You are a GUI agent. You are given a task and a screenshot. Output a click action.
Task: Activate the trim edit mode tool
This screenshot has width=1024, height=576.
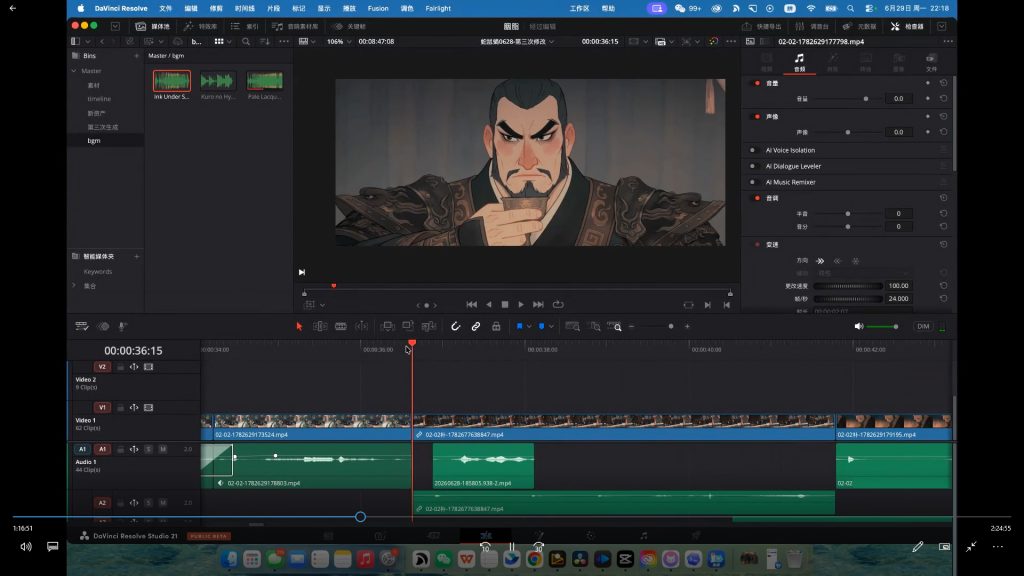(x=320, y=327)
